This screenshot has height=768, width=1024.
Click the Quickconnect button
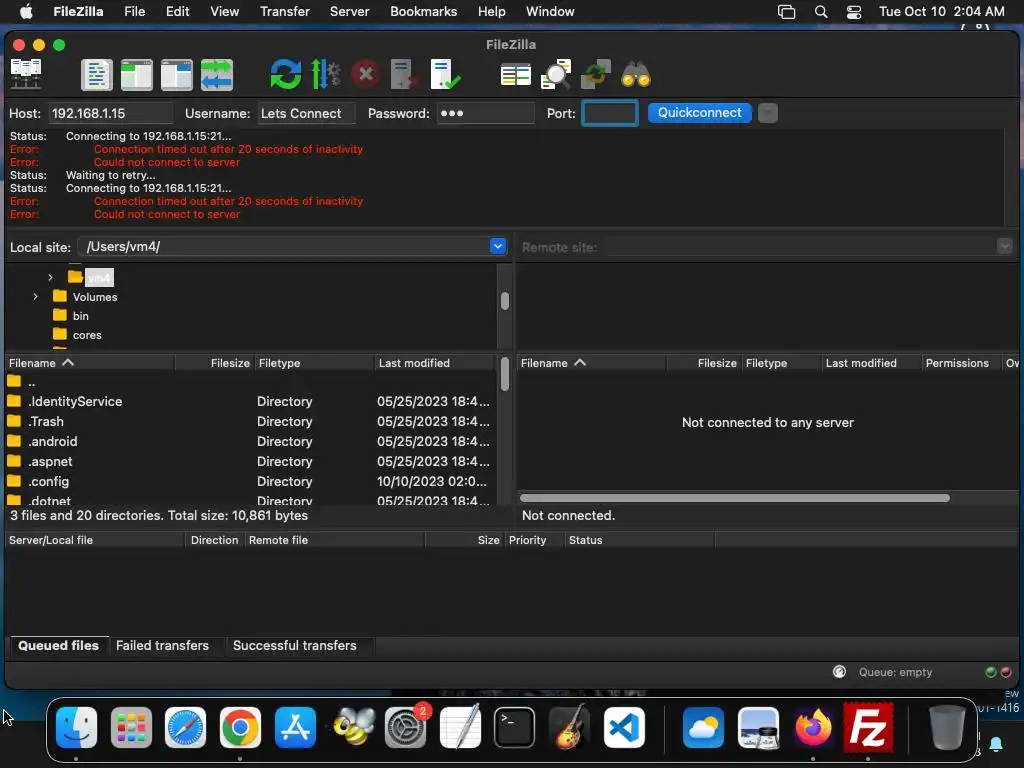699,112
